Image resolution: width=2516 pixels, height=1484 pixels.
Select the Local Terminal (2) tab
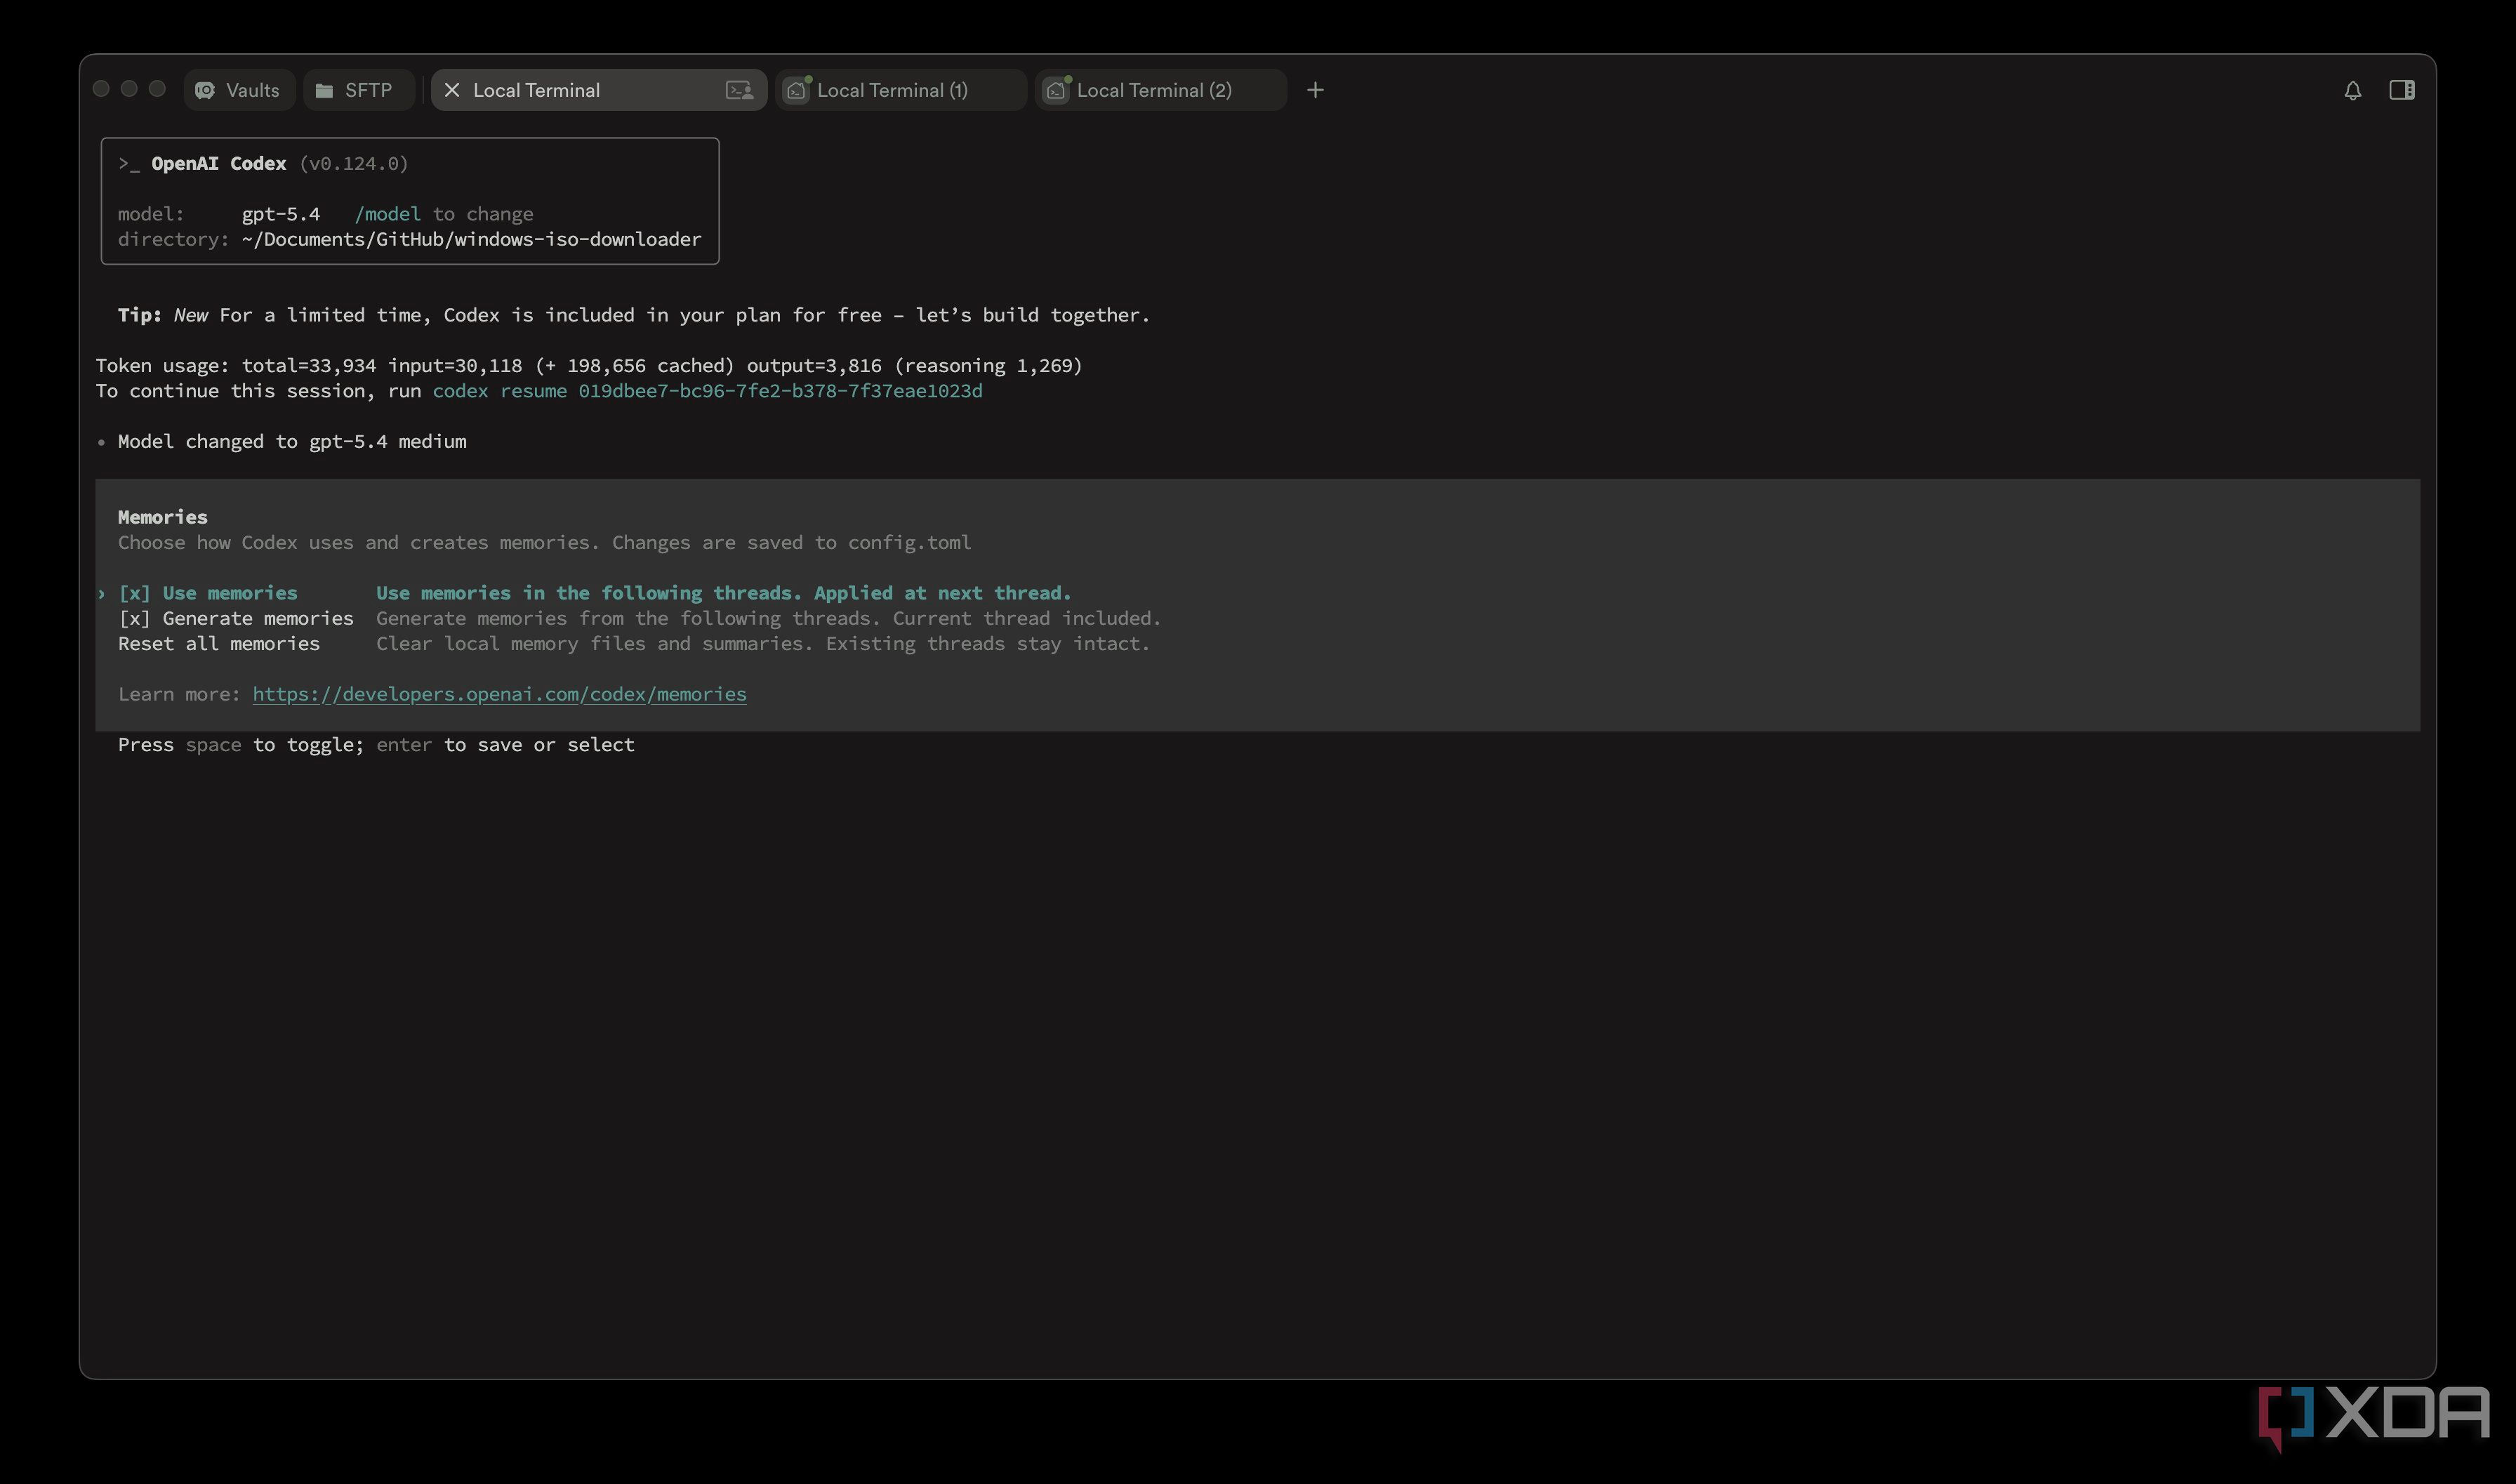point(1160,90)
